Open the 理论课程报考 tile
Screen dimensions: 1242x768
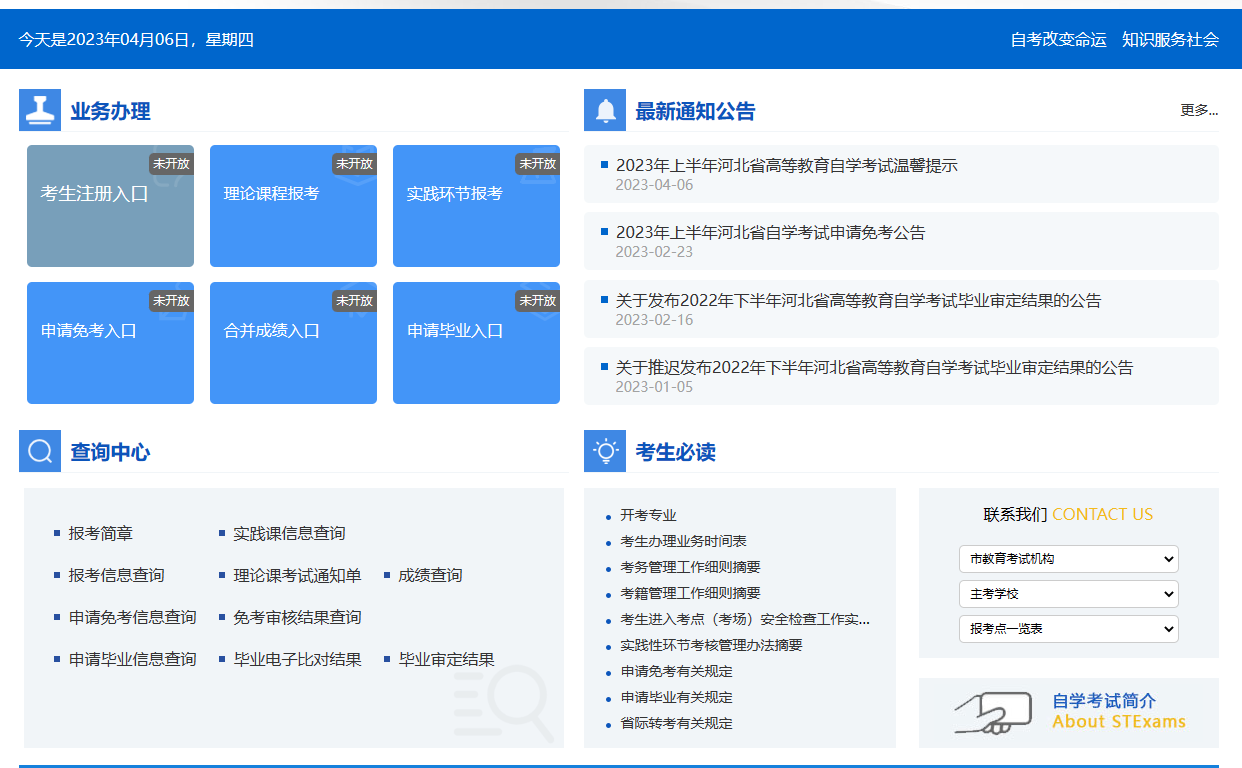(x=293, y=206)
